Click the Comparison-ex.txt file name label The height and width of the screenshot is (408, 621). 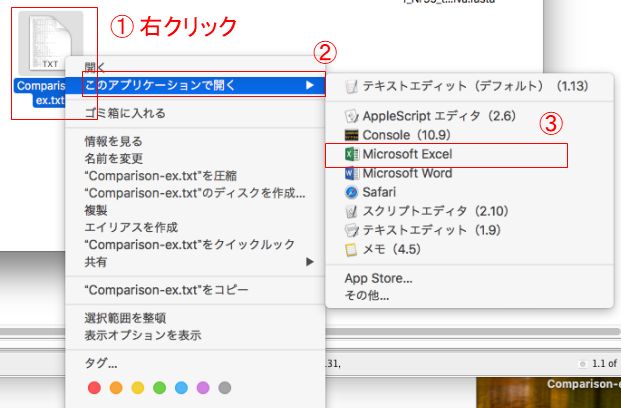point(40,93)
